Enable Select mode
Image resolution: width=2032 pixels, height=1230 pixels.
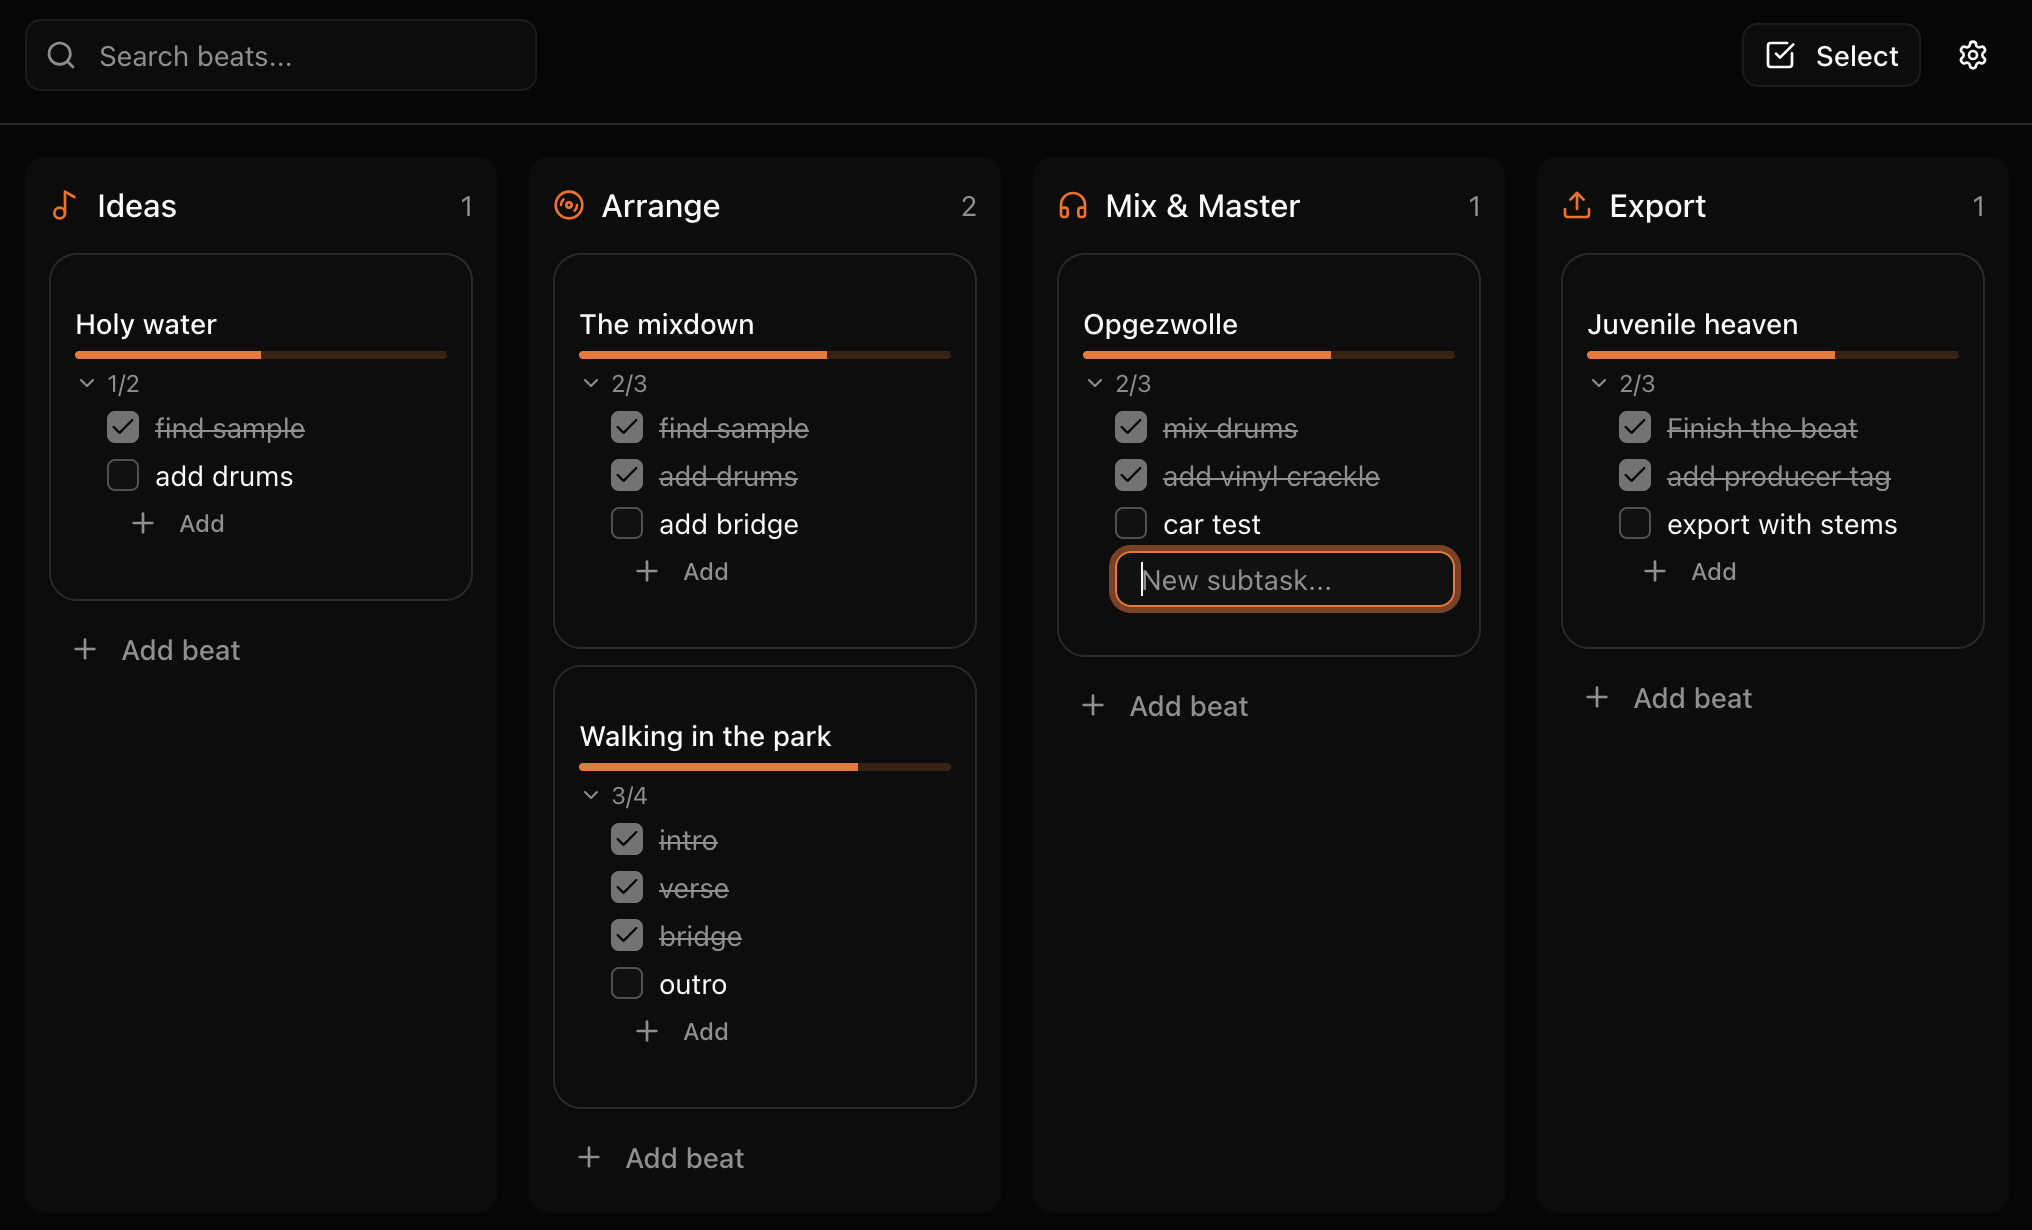tap(1830, 55)
